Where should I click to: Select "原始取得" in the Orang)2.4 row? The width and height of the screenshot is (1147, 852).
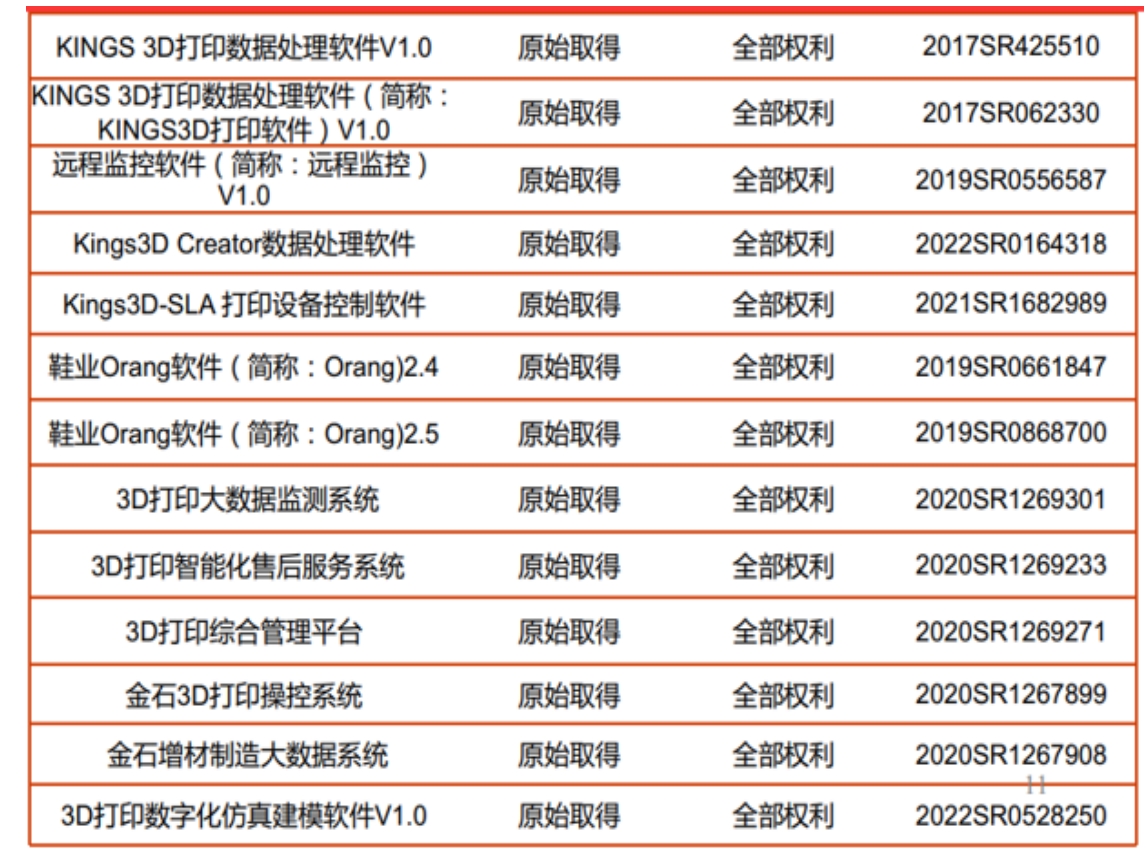point(569,368)
